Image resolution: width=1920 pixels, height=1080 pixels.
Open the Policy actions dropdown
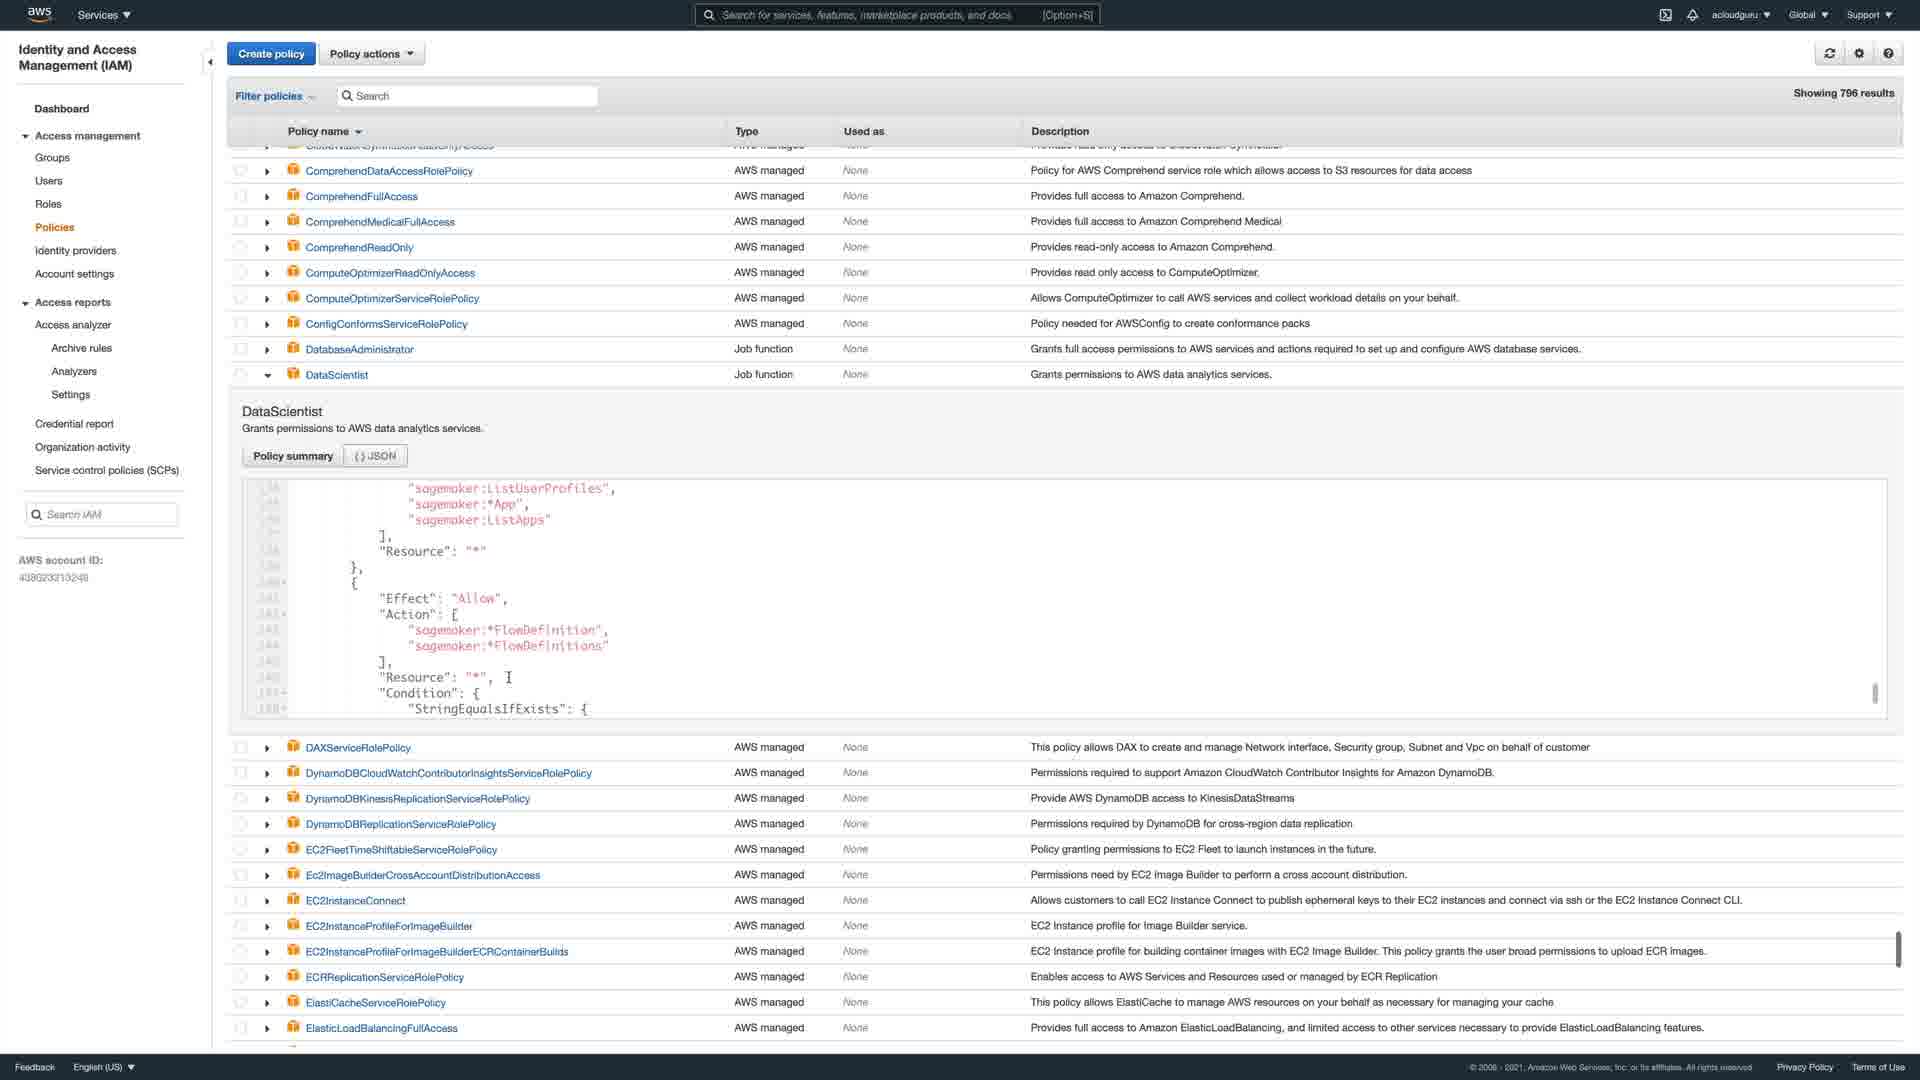[x=371, y=54]
